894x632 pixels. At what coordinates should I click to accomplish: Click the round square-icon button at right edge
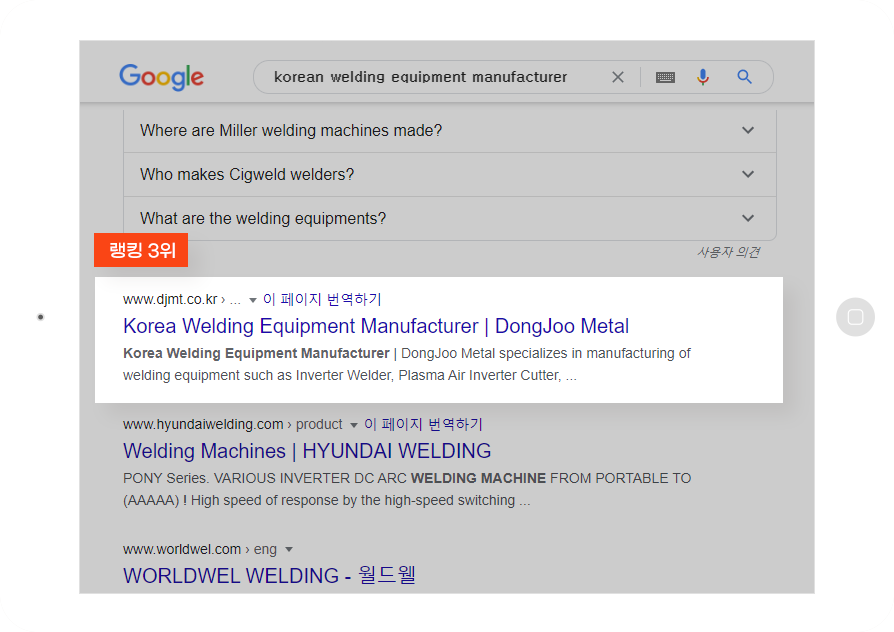click(855, 317)
